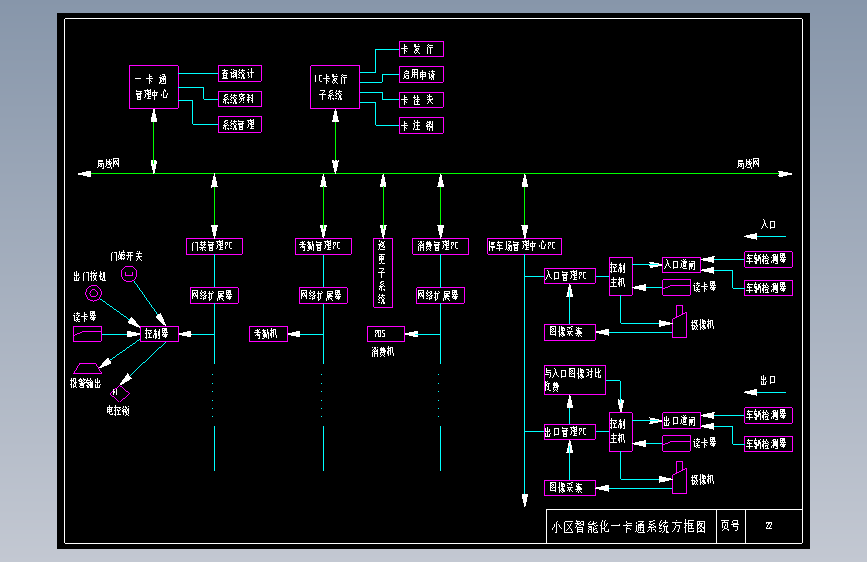The image size is (867, 562).
Task: Click the 入口 direction arrow
Action: pyautogui.click(x=765, y=236)
